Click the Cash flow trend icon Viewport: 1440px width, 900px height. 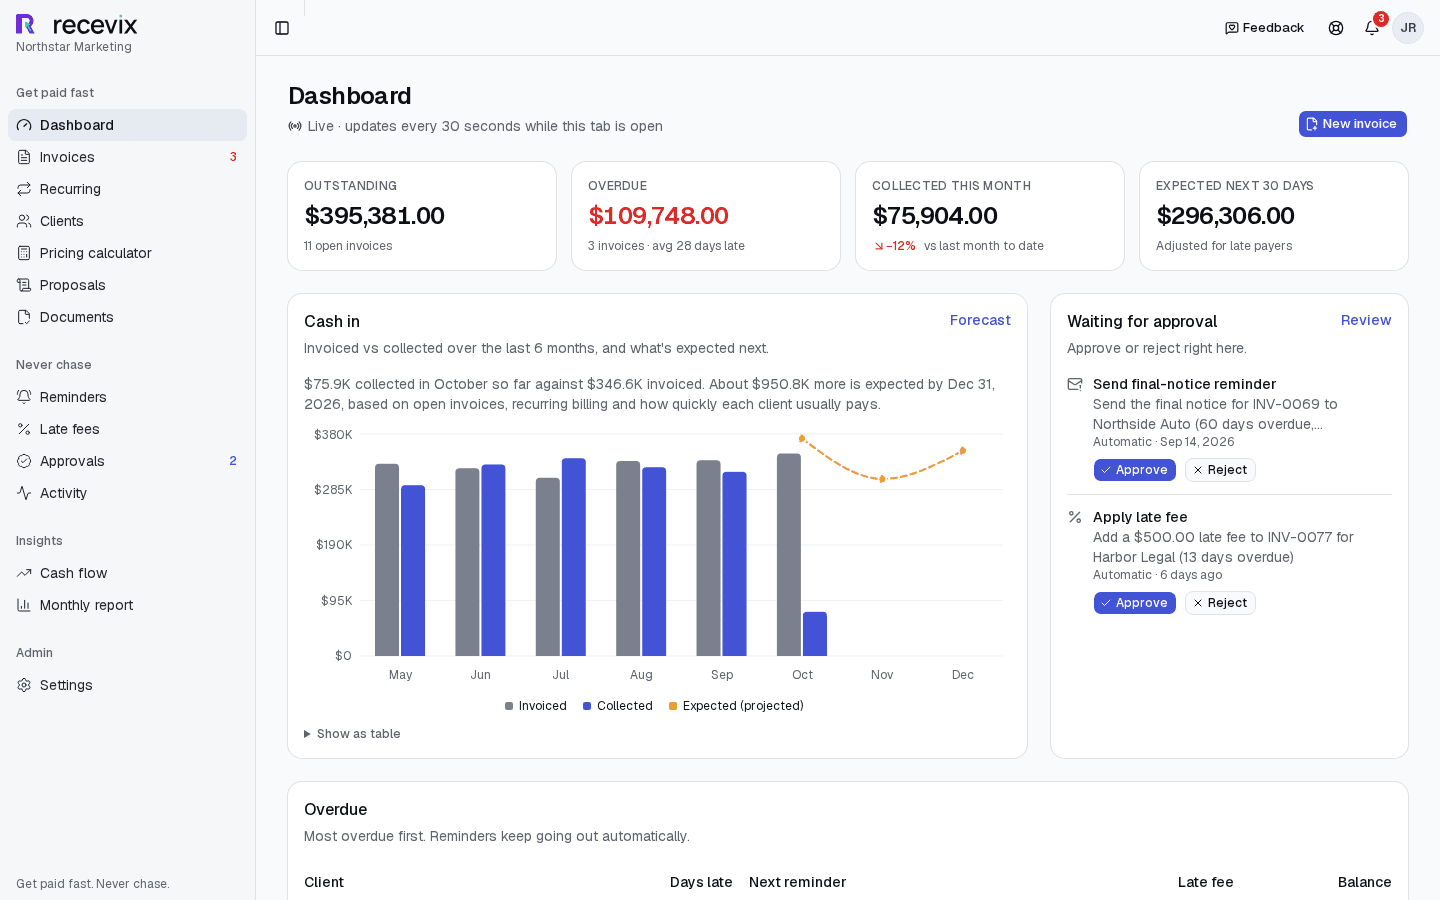24,573
